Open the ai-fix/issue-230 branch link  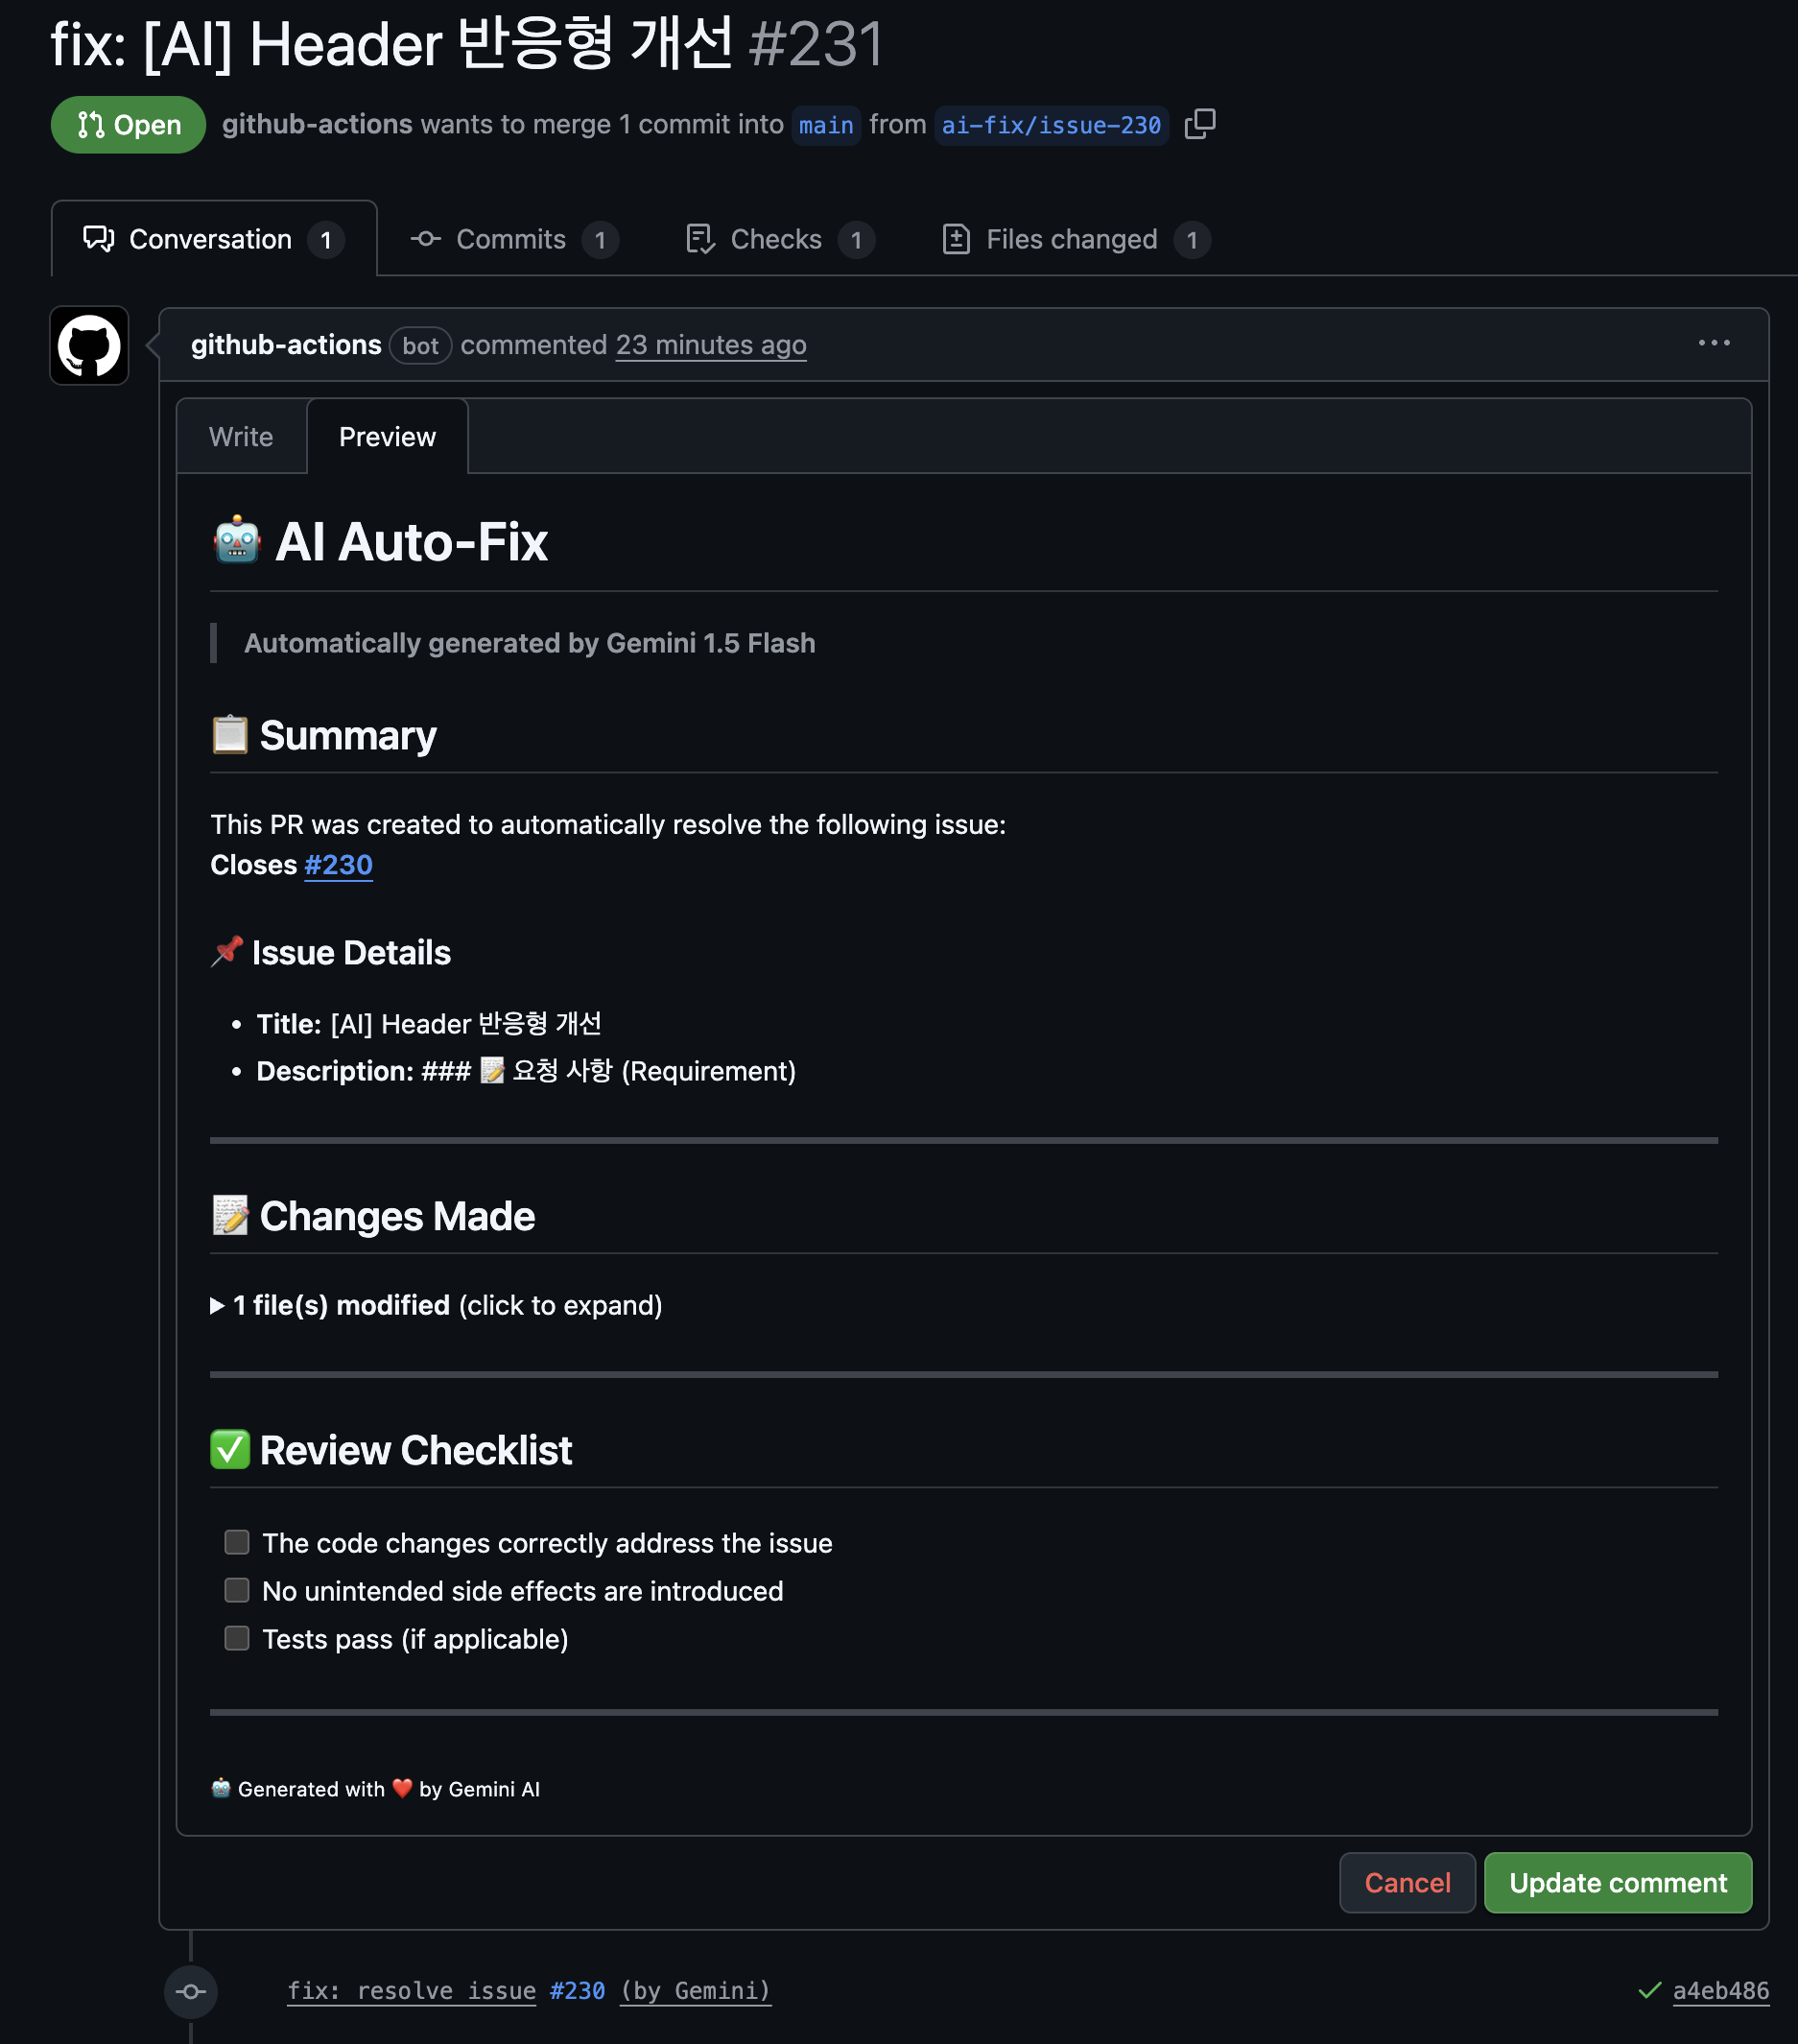1051,125
